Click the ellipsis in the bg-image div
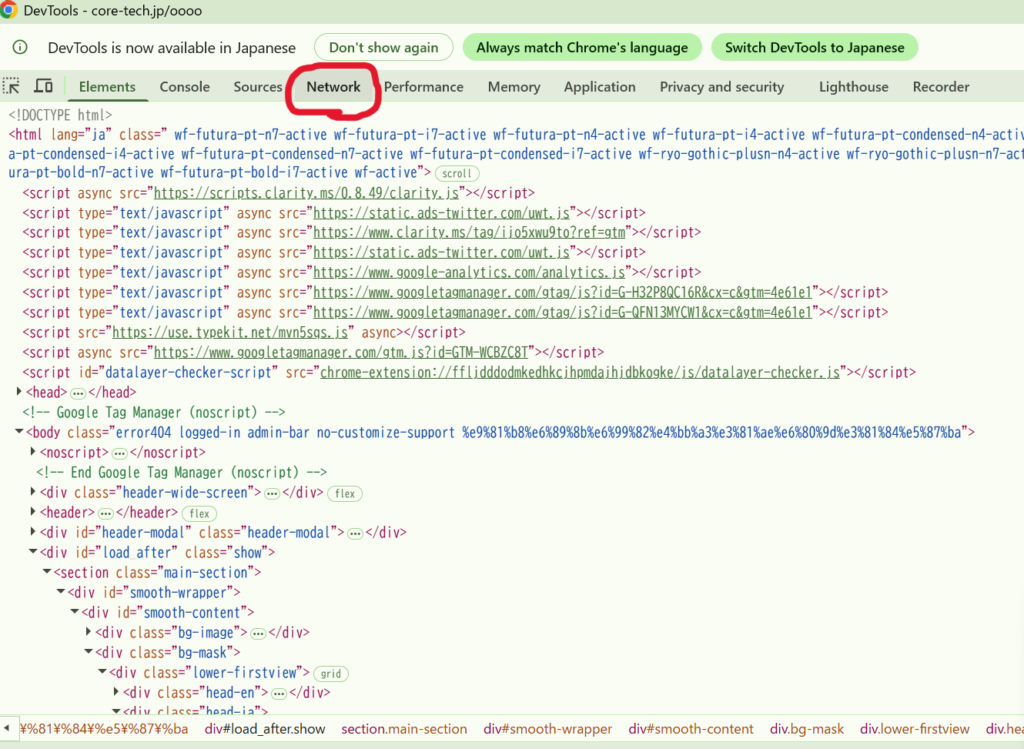 (257, 633)
